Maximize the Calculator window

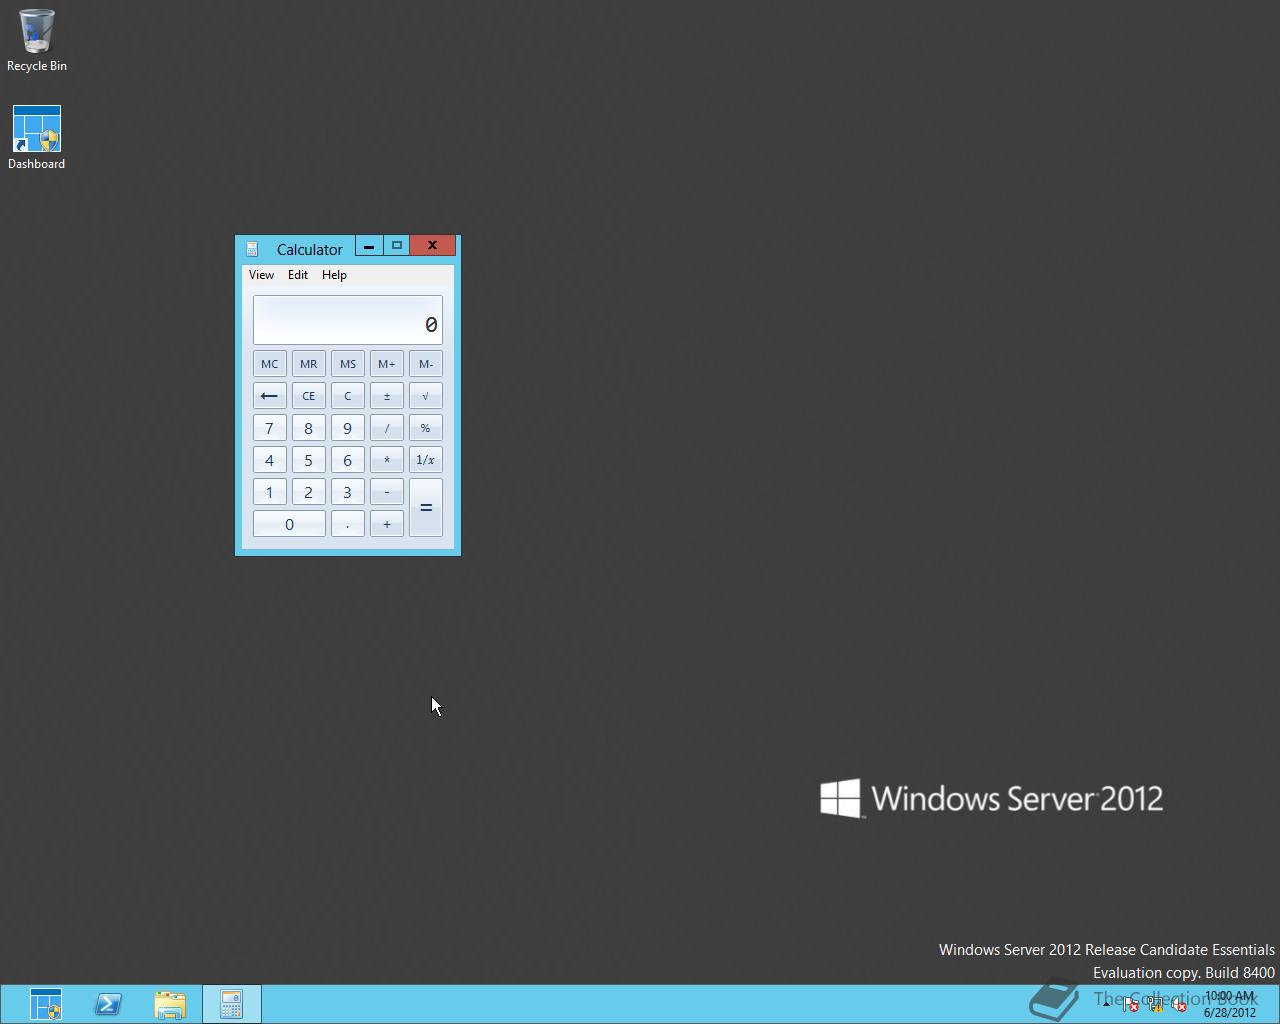(397, 246)
